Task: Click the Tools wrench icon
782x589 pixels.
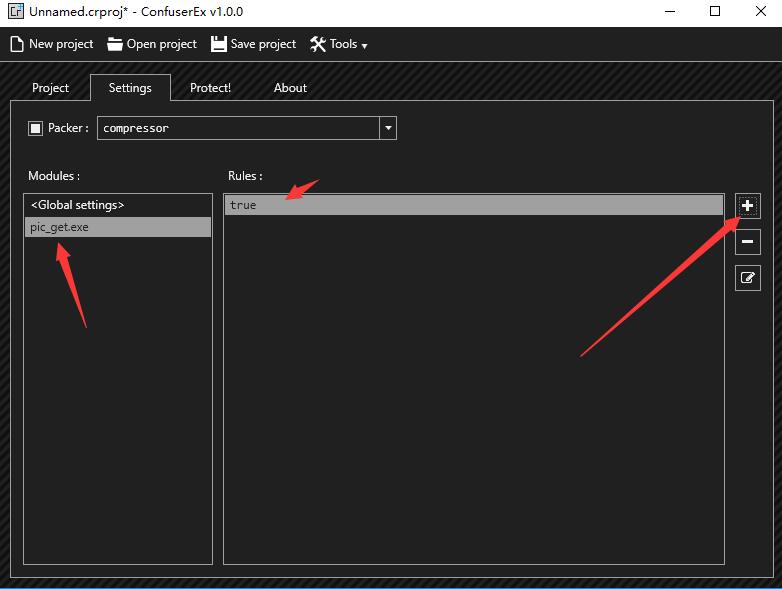Action: (318, 44)
